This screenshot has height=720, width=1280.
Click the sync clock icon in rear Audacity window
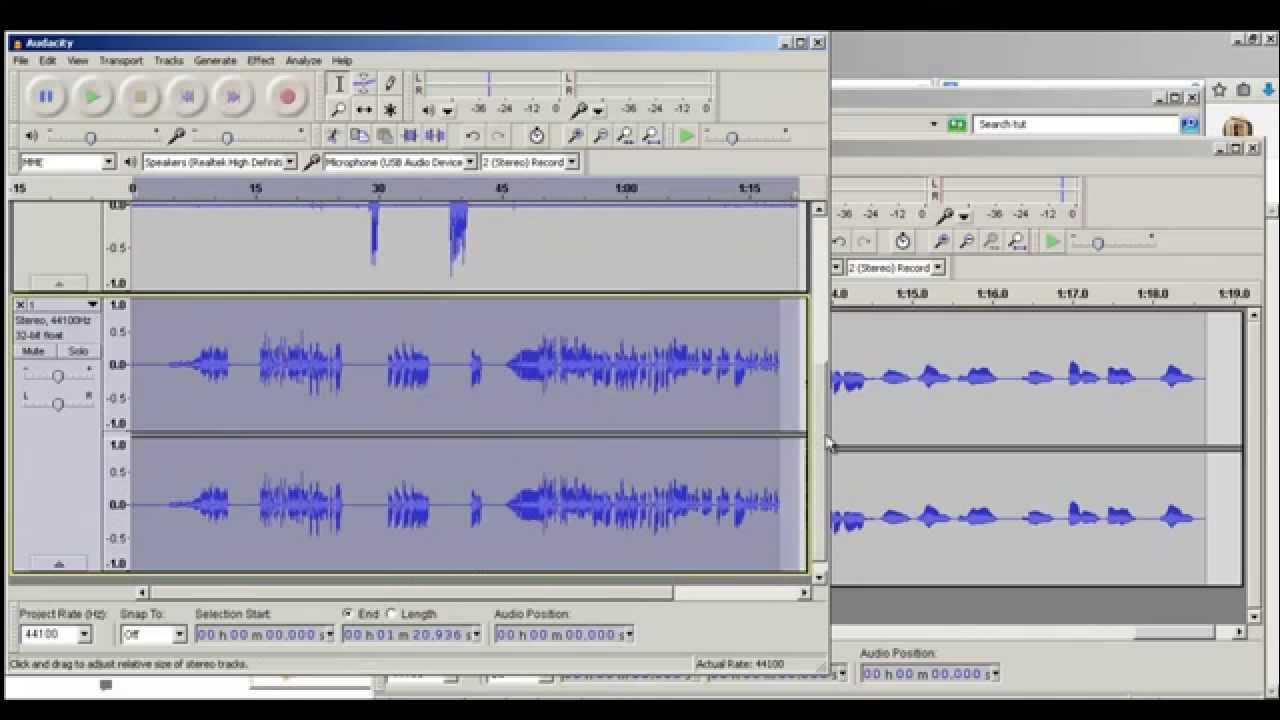pyautogui.click(x=903, y=241)
